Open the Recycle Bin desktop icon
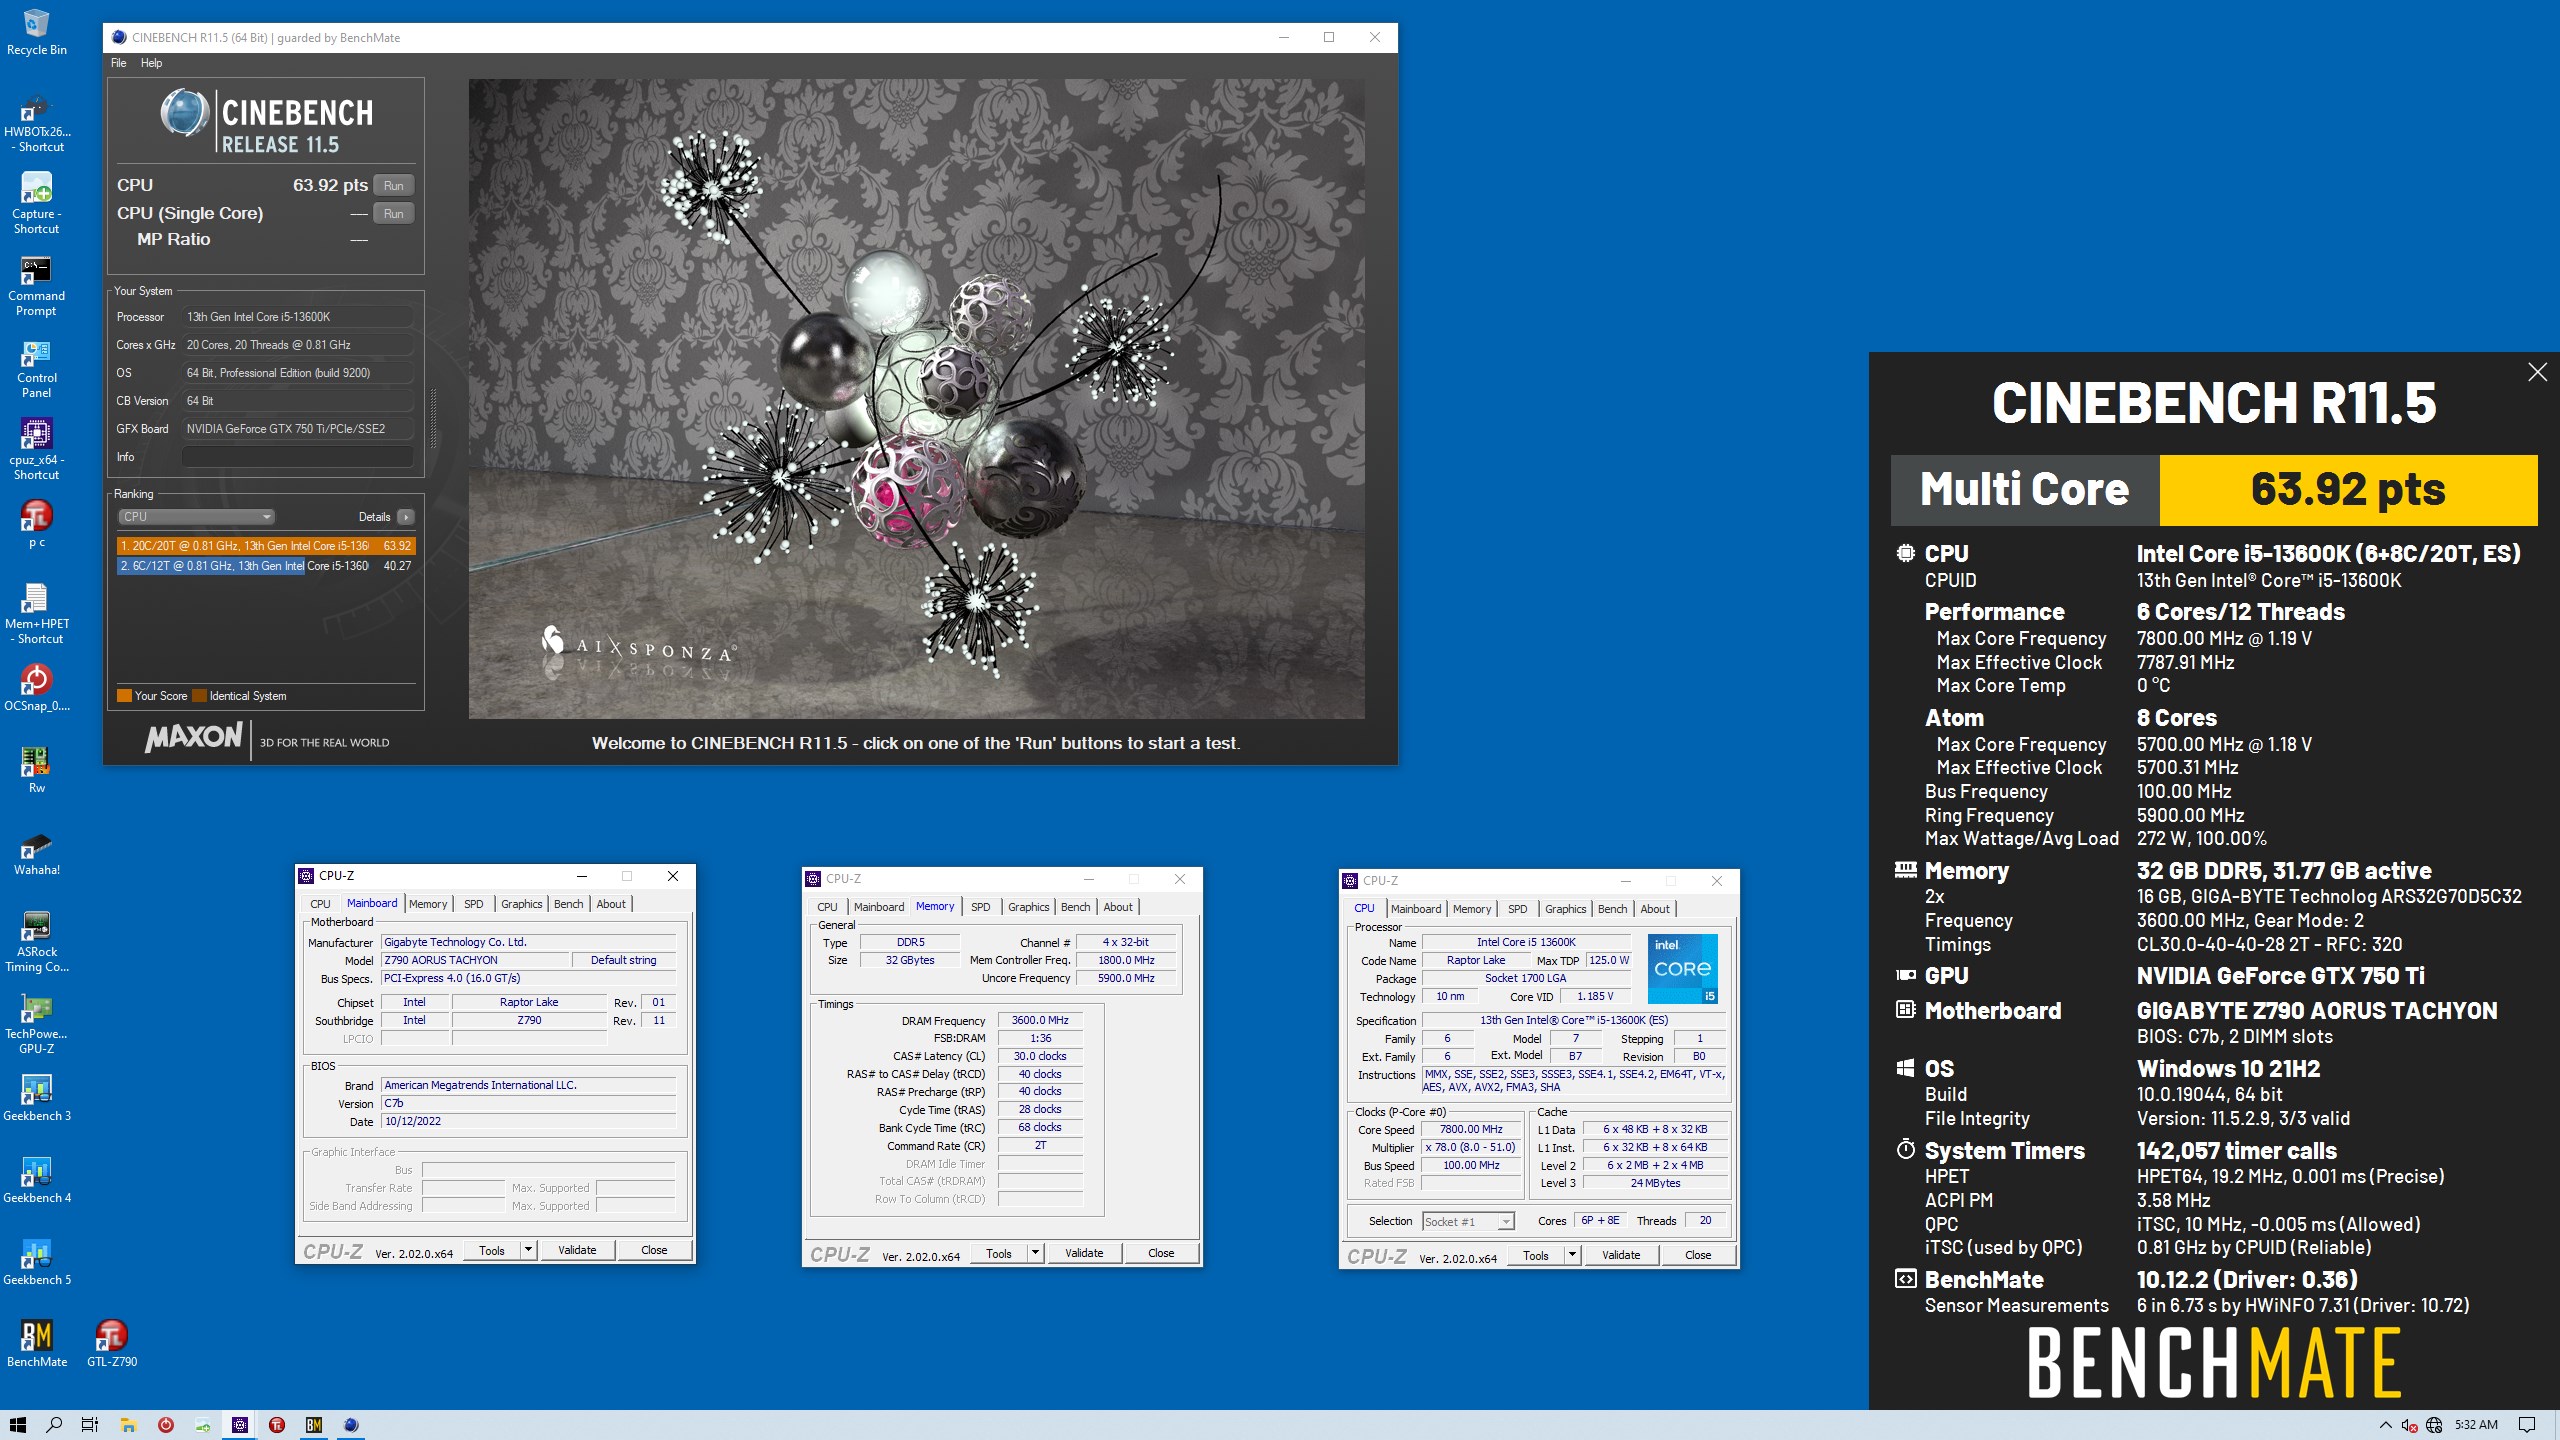2560x1440 pixels. 37,32
